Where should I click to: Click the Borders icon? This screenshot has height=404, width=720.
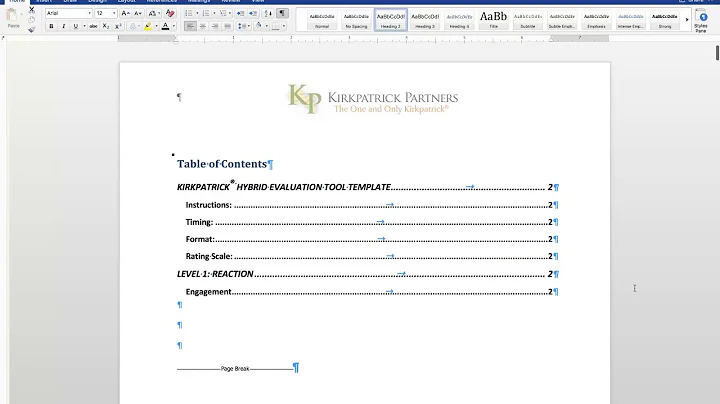click(x=276, y=26)
